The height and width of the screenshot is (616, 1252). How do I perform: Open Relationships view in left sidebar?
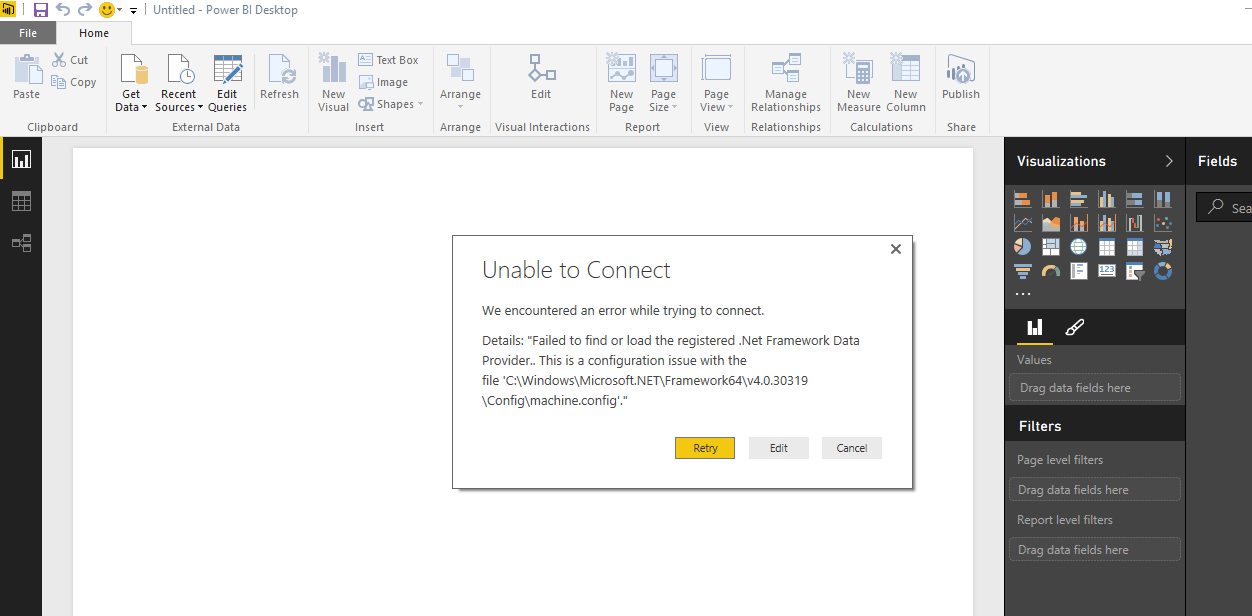tap(21, 243)
